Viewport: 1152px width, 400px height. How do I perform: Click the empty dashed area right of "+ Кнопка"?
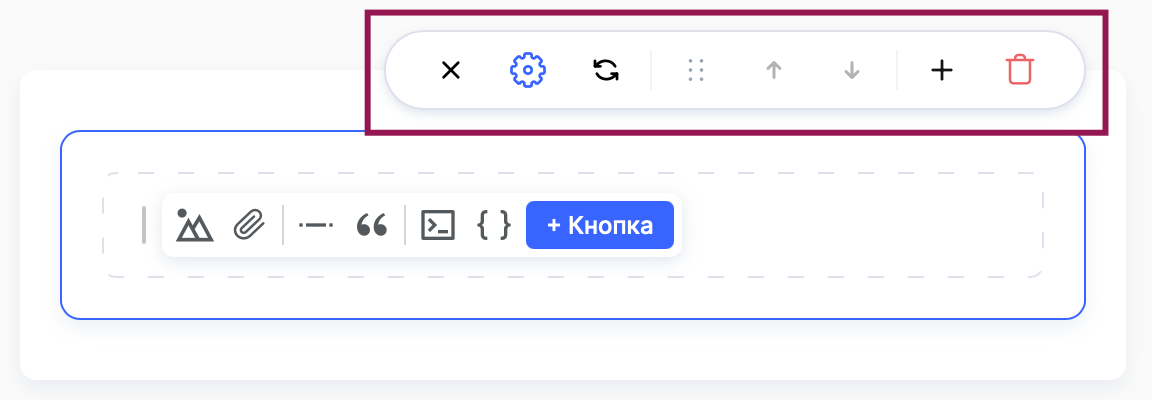[x=860, y=225]
